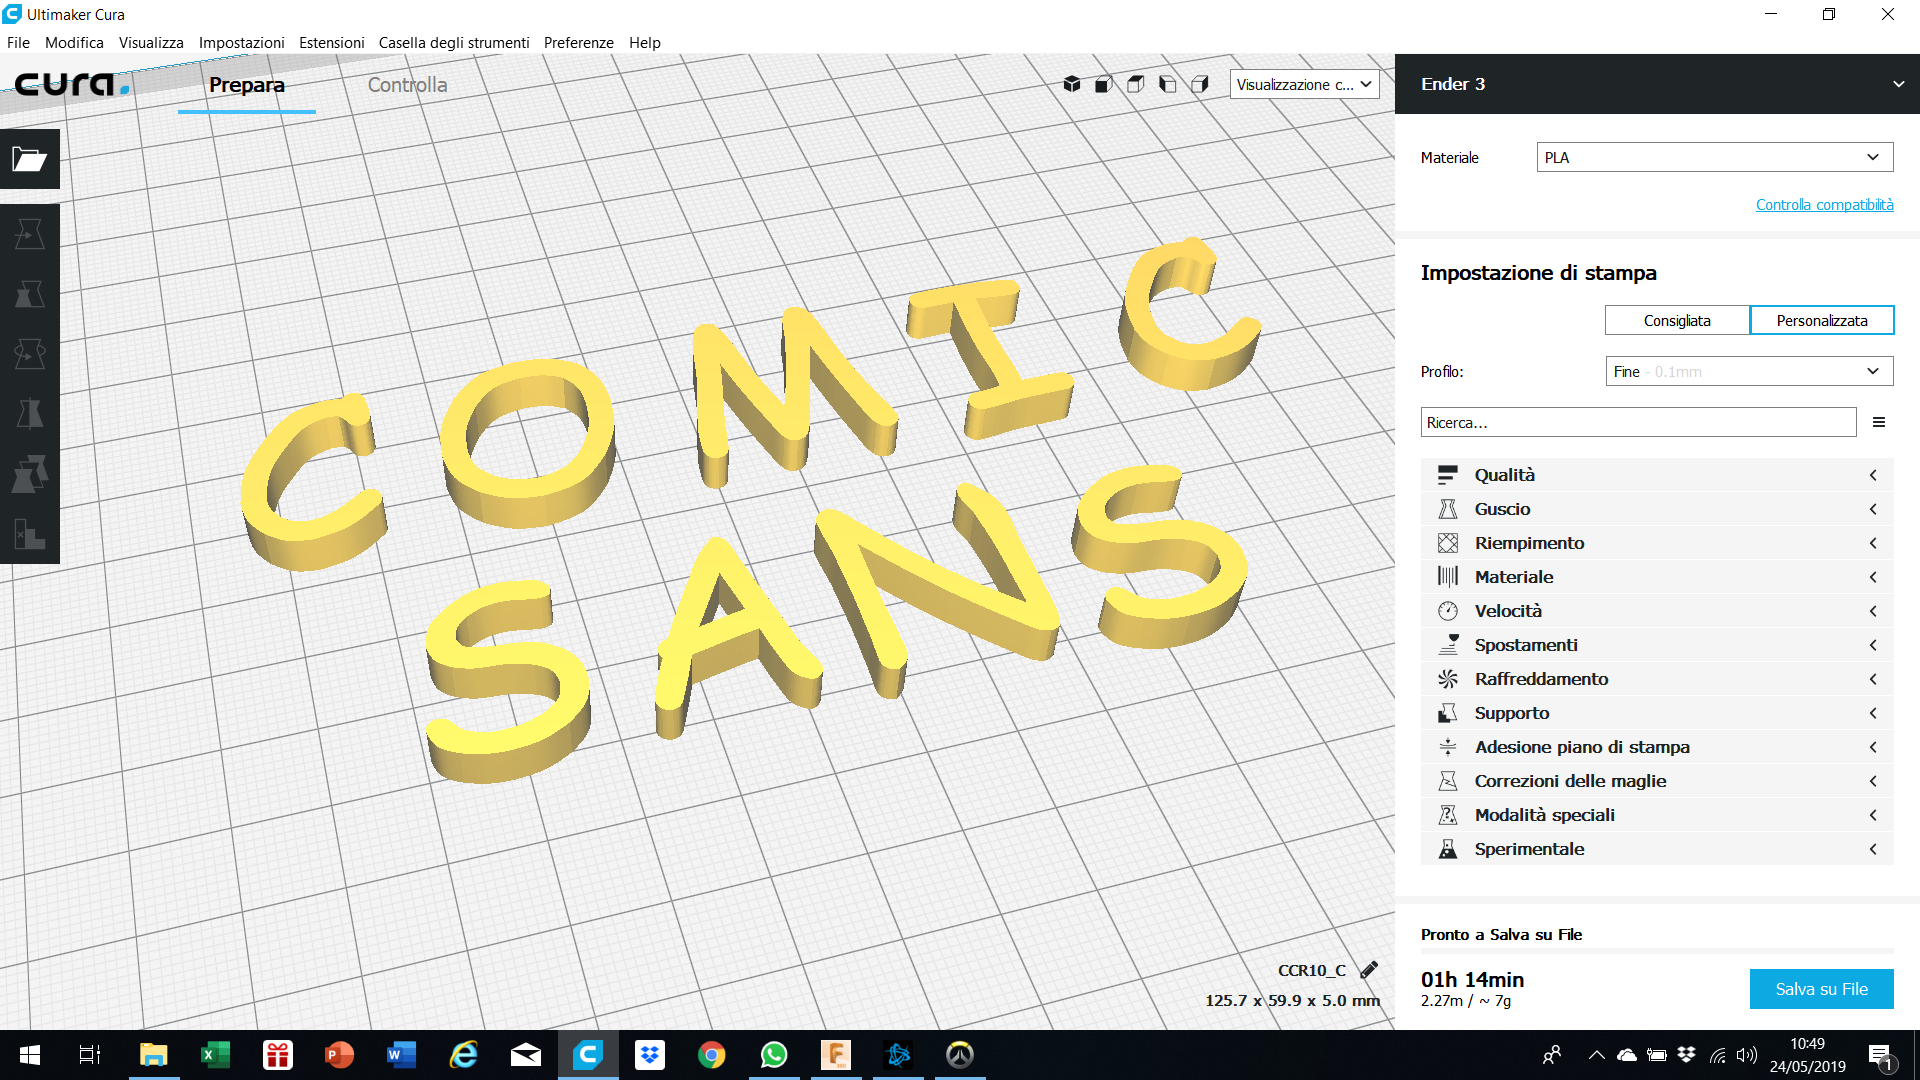
Task: Open the Profilo Fine 0.1mm dropdown
Action: [1748, 371]
